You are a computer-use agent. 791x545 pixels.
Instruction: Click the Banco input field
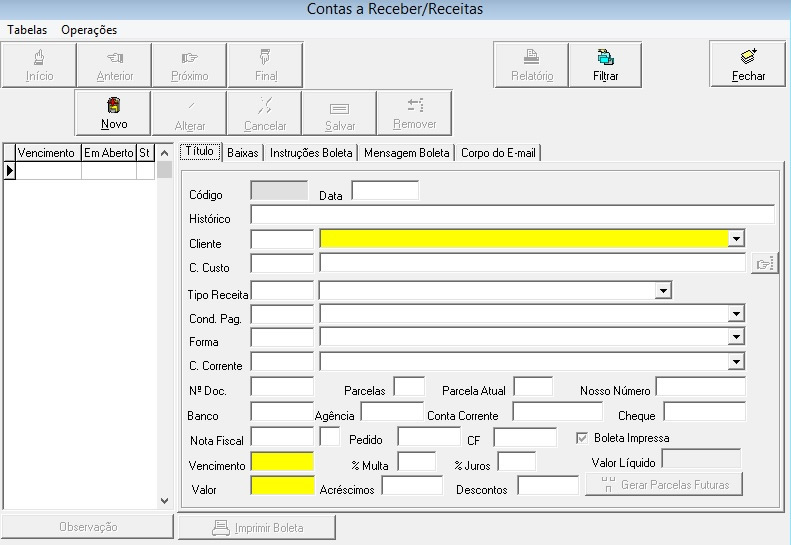pyautogui.click(x=282, y=411)
